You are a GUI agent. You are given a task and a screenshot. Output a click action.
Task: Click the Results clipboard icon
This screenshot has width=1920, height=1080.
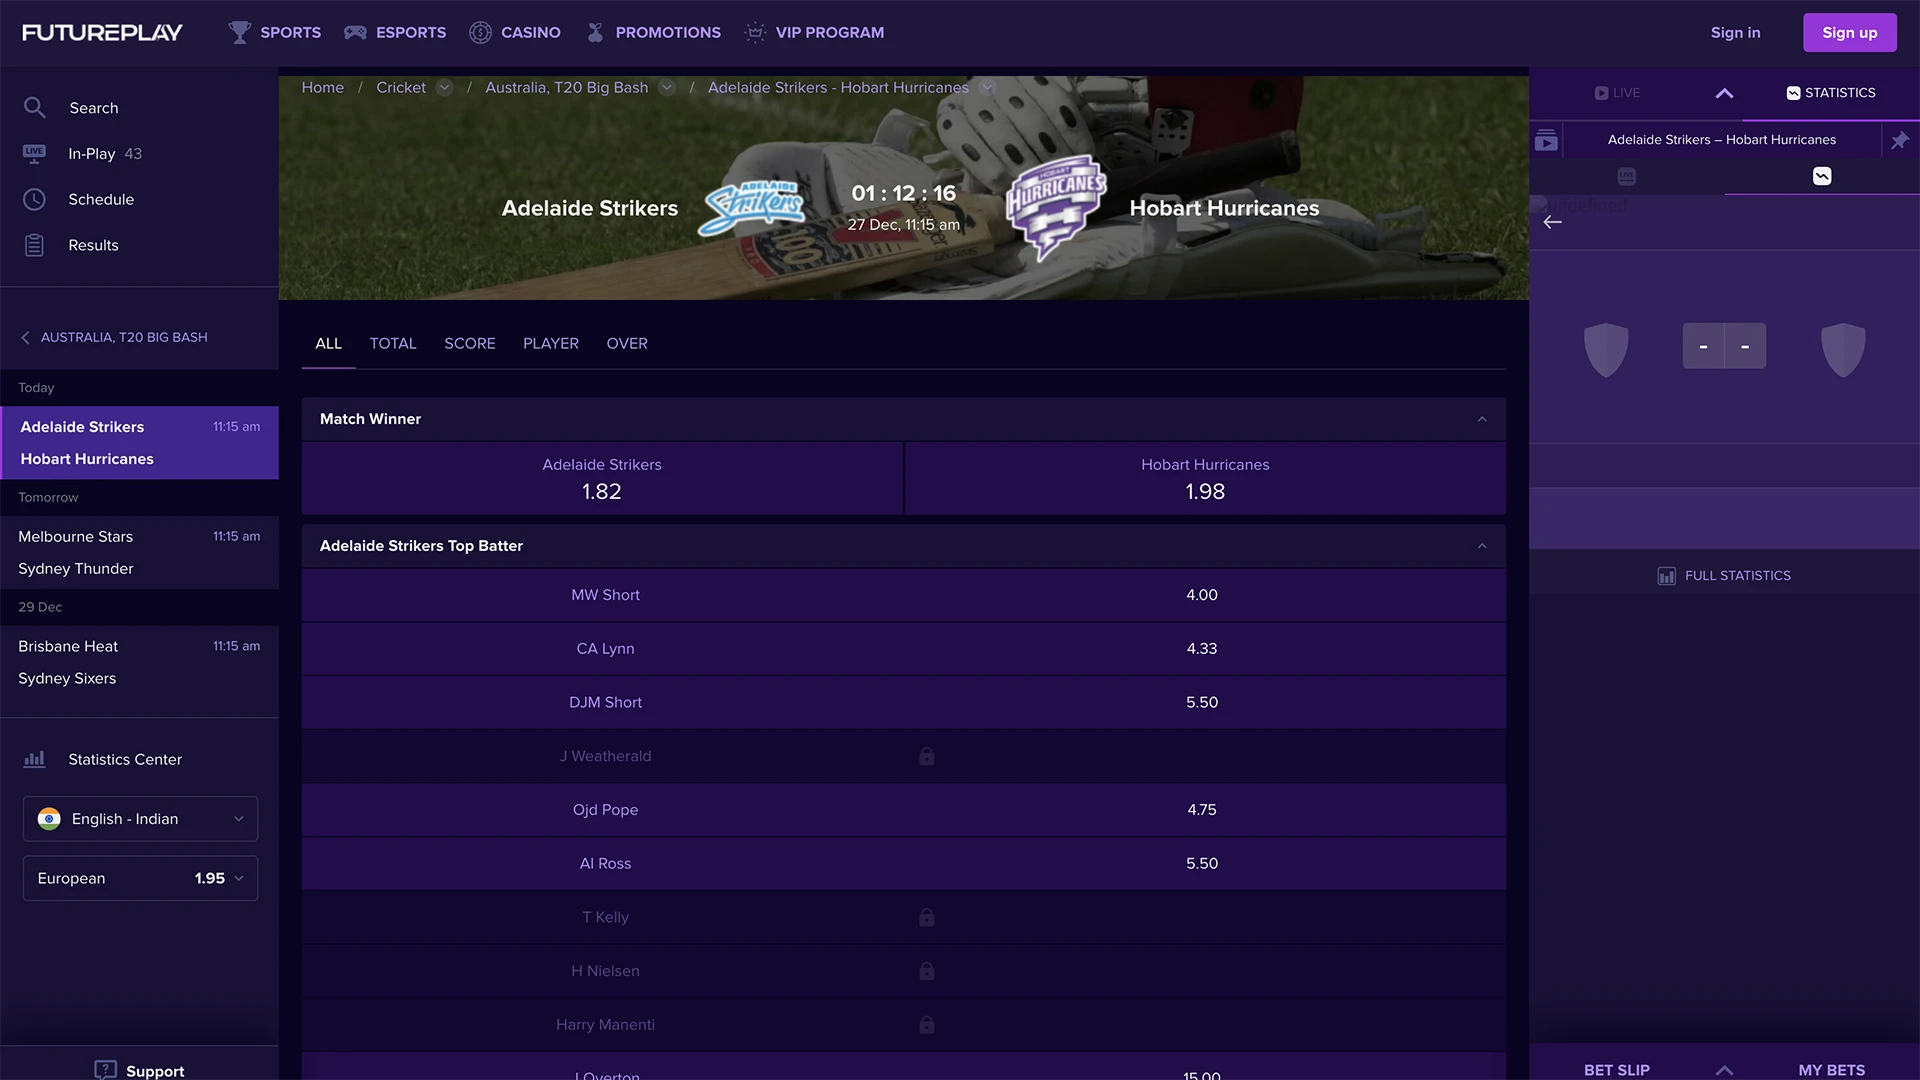tap(34, 245)
